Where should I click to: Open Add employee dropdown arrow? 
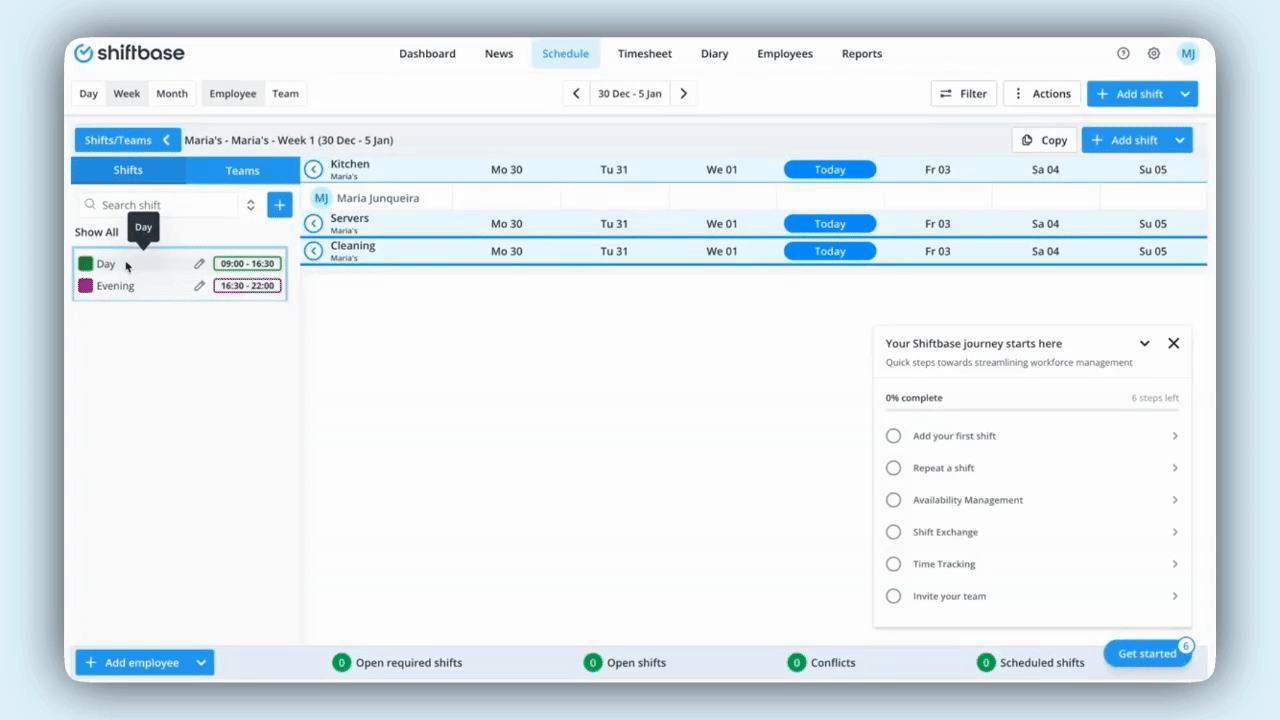tap(201, 662)
